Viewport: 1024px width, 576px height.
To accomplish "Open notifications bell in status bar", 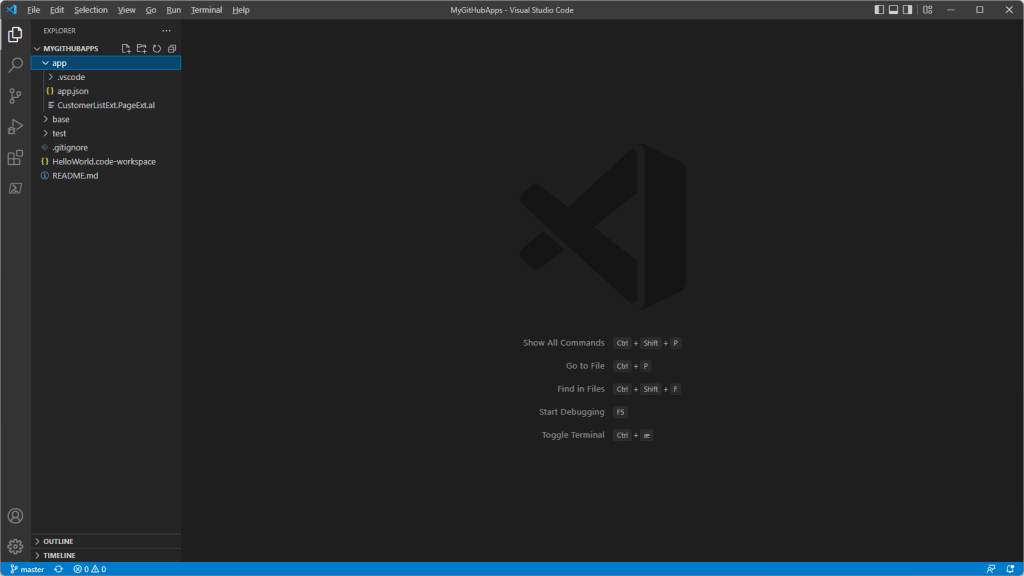I will point(1010,569).
